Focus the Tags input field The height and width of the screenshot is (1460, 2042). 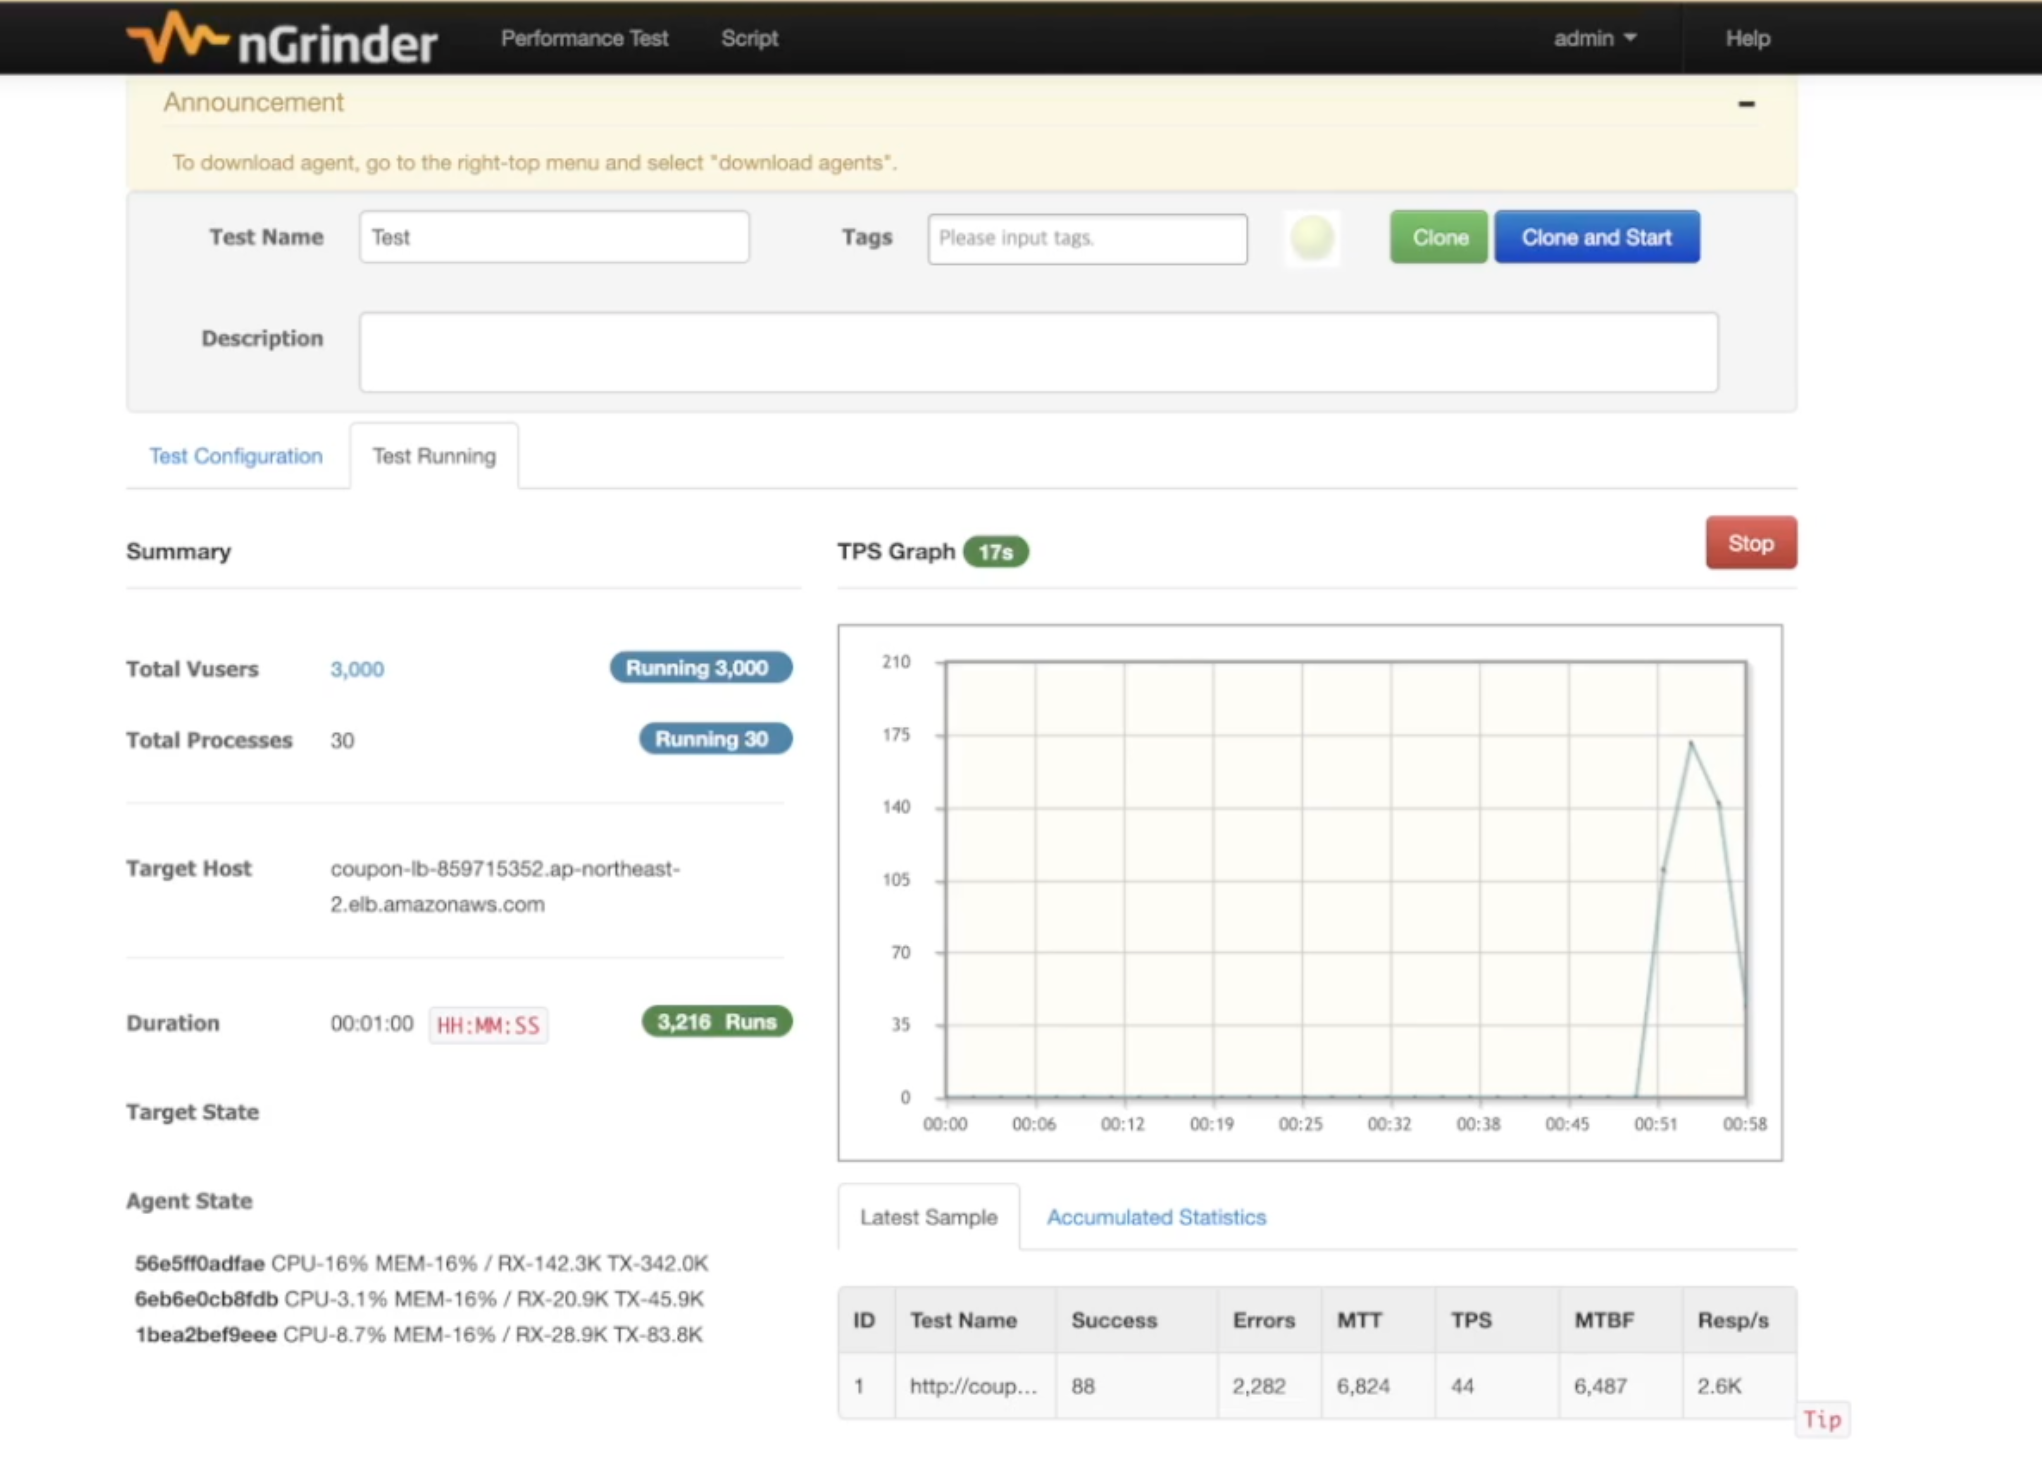click(1087, 239)
